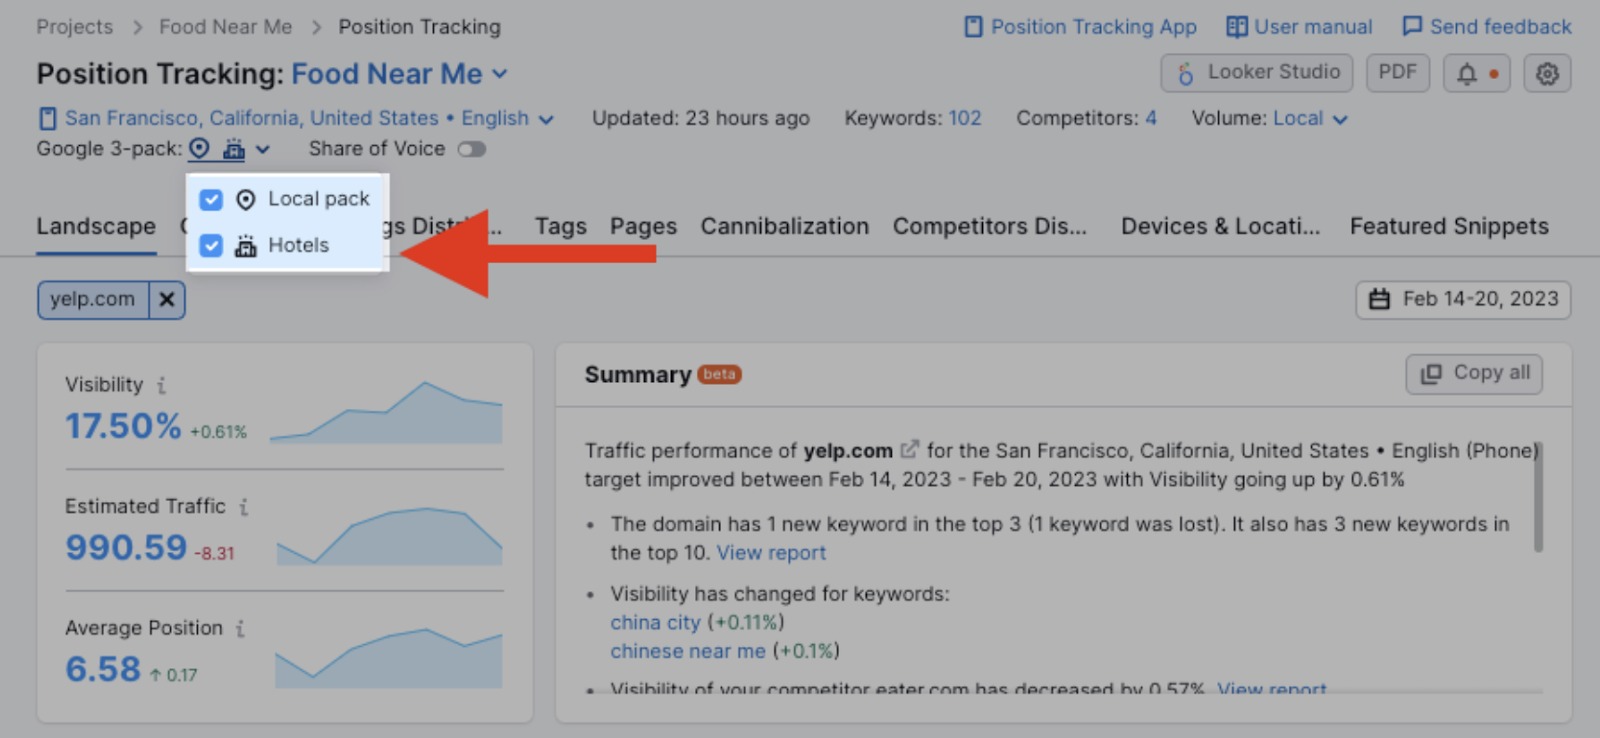Image resolution: width=1600 pixels, height=738 pixels.
Task: Expand the Food Near Me project dropdown
Action: (x=400, y=74)
